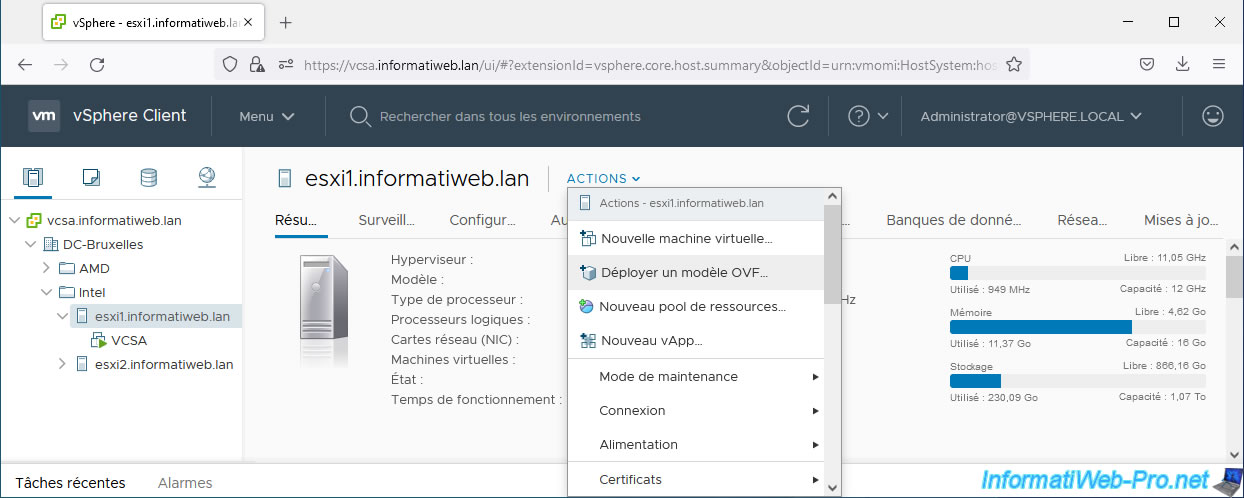Image resolution: width=1244 pixels, height=498 pixels.
Task: Collapse the esxi1.informatiweb.lan host node
Action: point(62,316)
